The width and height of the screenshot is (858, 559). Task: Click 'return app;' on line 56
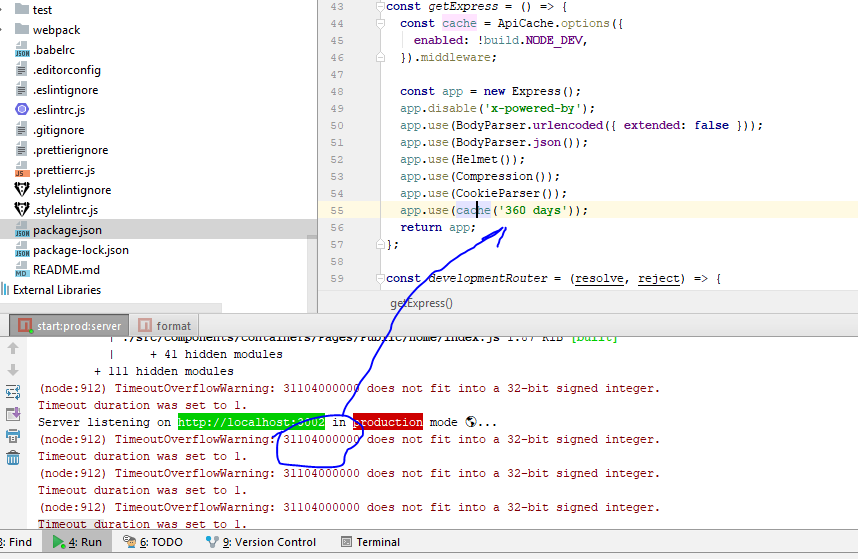coord(438,228)
